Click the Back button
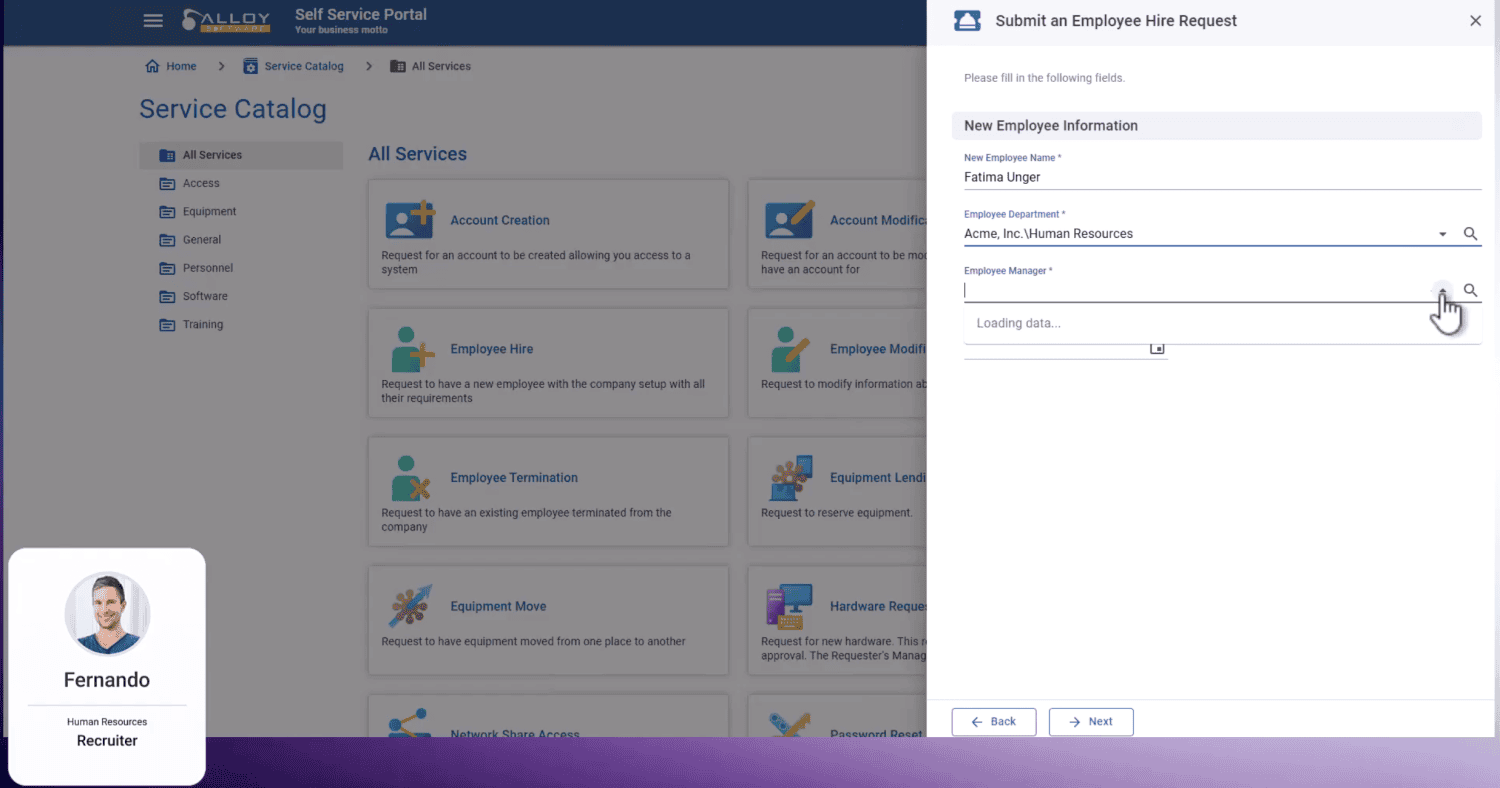Screen dimensions: 1500x788 (x=994, y=722)
